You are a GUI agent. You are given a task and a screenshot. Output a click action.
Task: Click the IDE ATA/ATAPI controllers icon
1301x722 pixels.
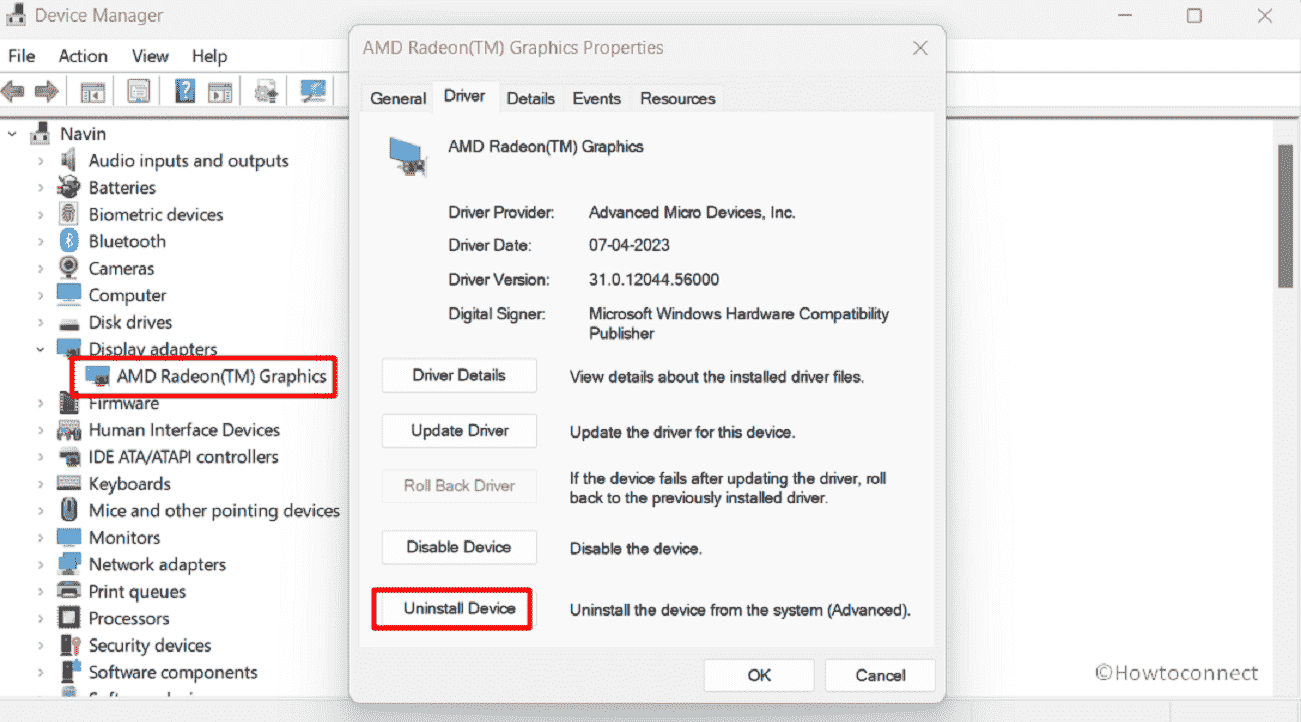coord(69,457)
